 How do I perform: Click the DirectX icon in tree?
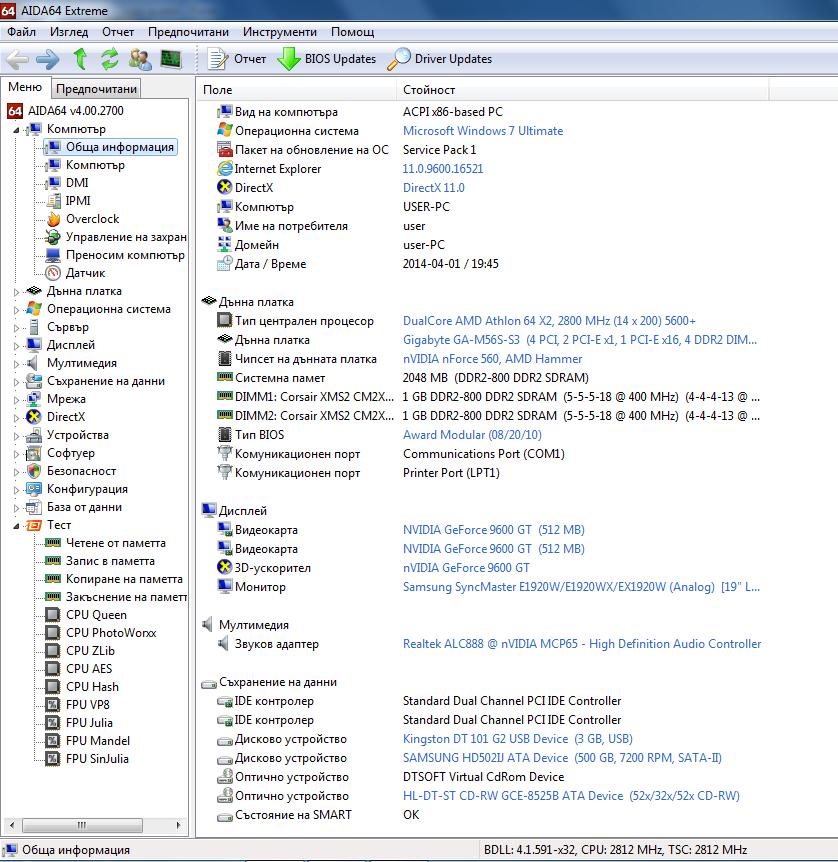[x=34, y=417]
